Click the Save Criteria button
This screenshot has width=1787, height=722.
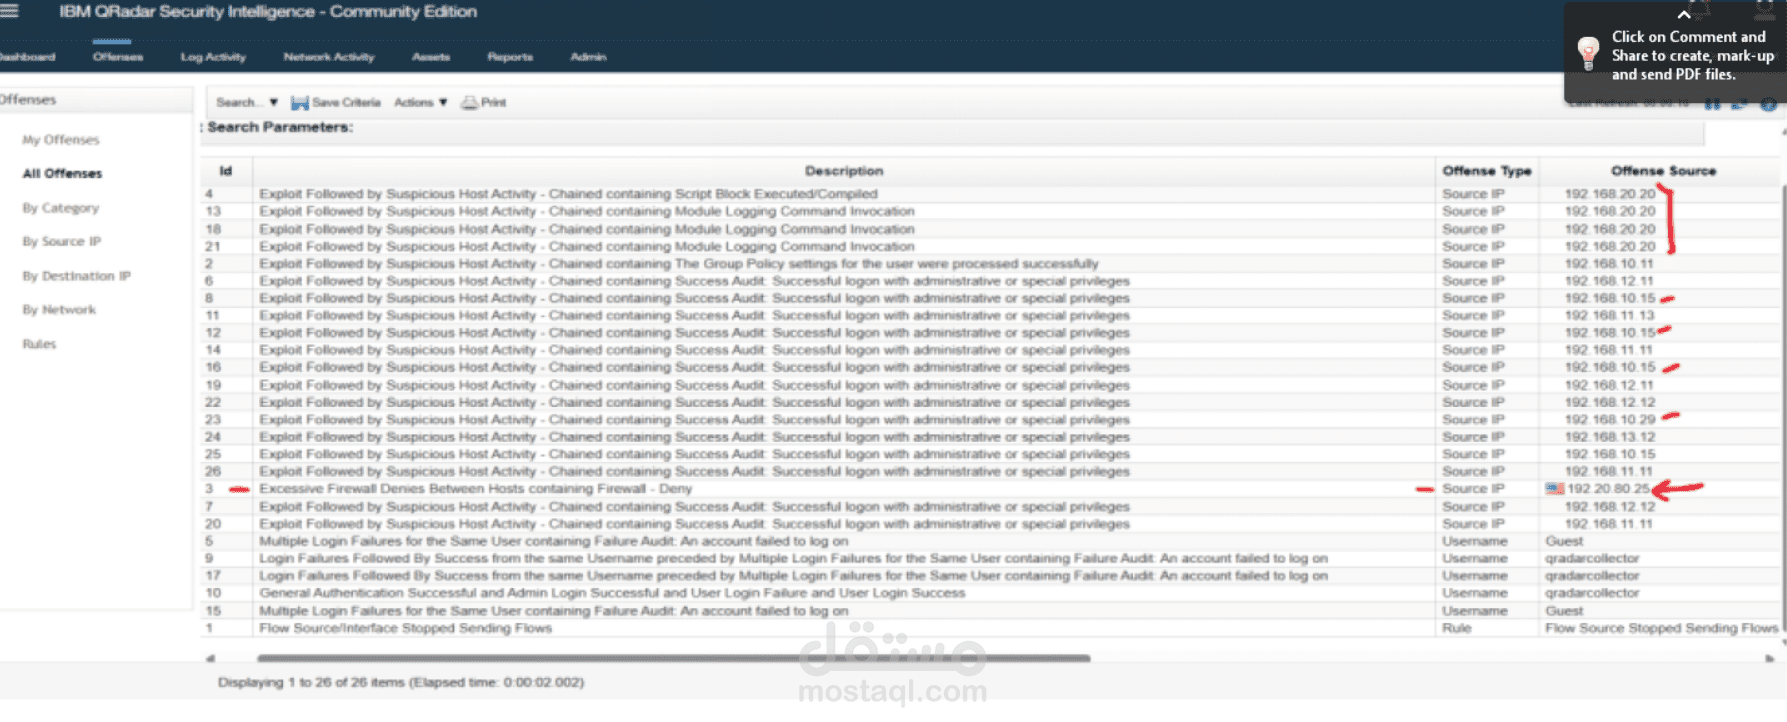tap(336, 103)
